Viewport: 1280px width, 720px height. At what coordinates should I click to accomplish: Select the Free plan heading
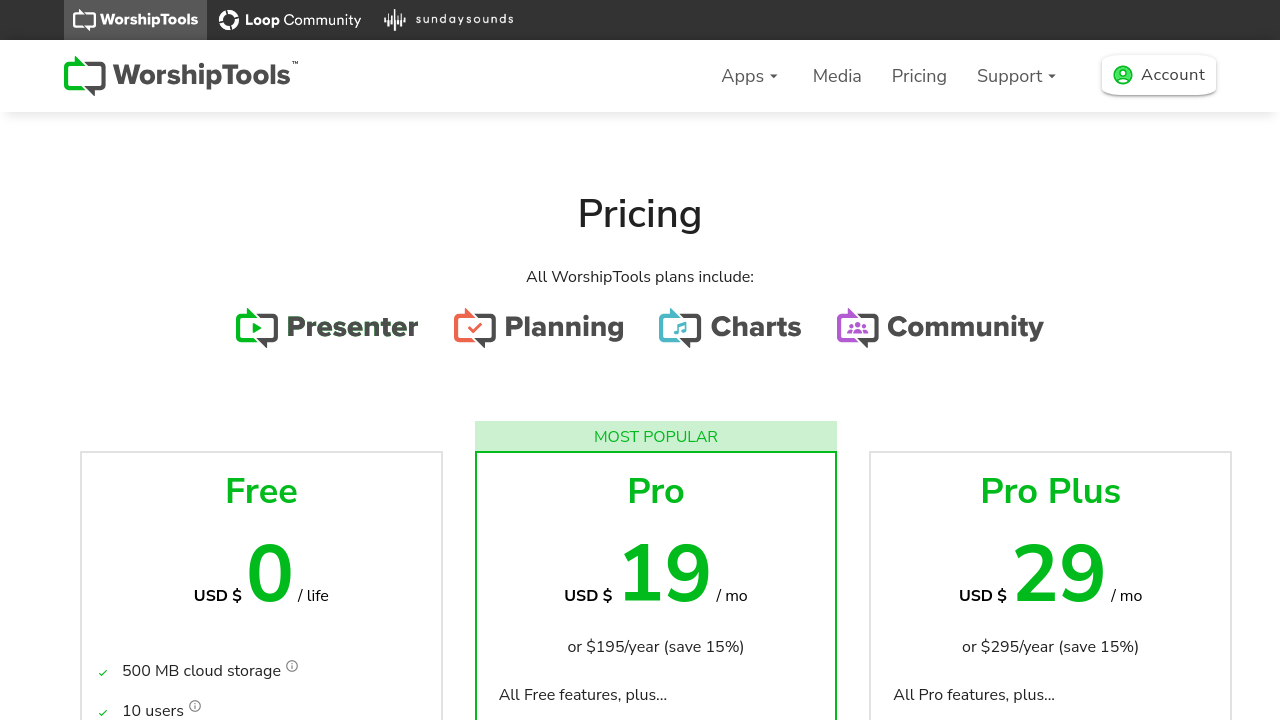point(261,491)
